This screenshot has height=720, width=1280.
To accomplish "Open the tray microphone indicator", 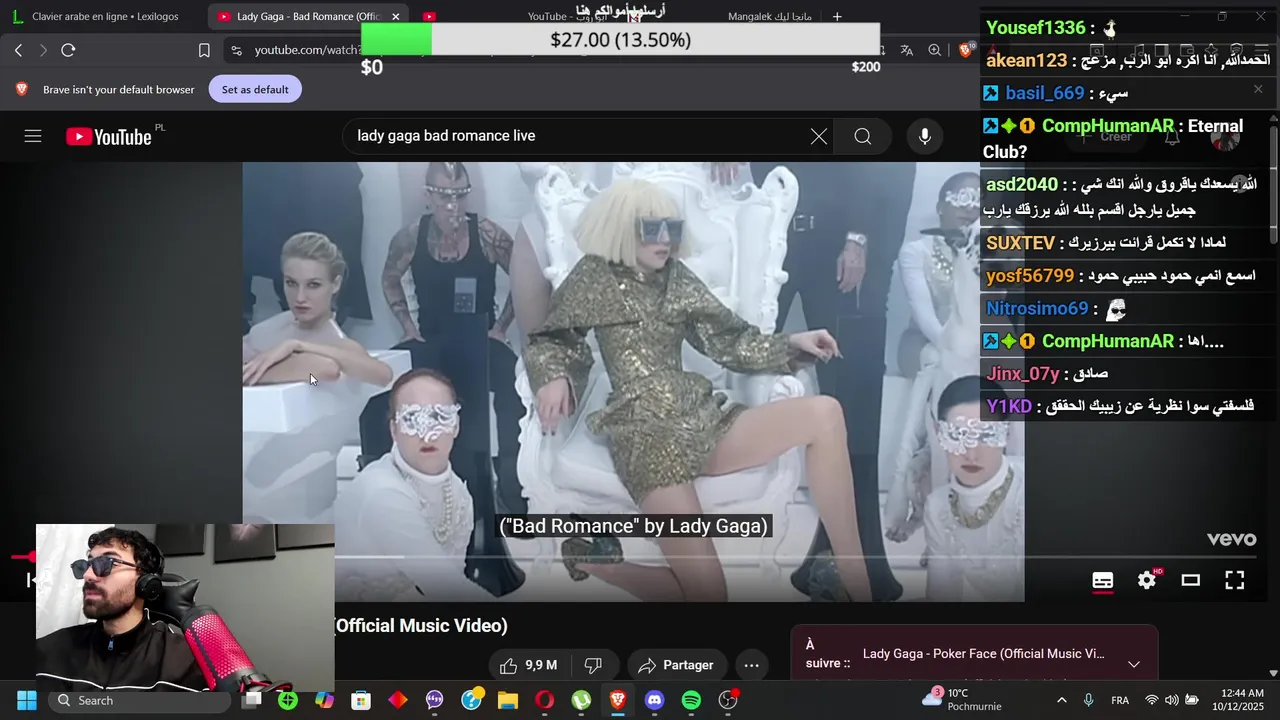I will point(1089,700).
